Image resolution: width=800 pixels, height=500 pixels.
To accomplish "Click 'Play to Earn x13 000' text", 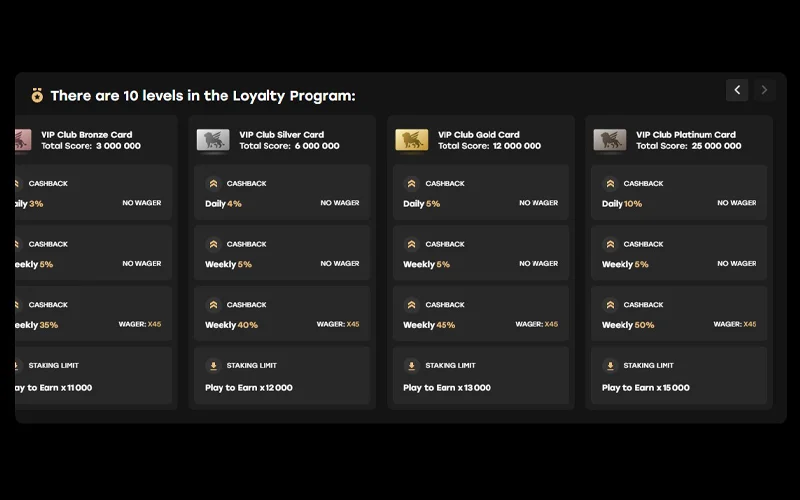I will (447, 388).
